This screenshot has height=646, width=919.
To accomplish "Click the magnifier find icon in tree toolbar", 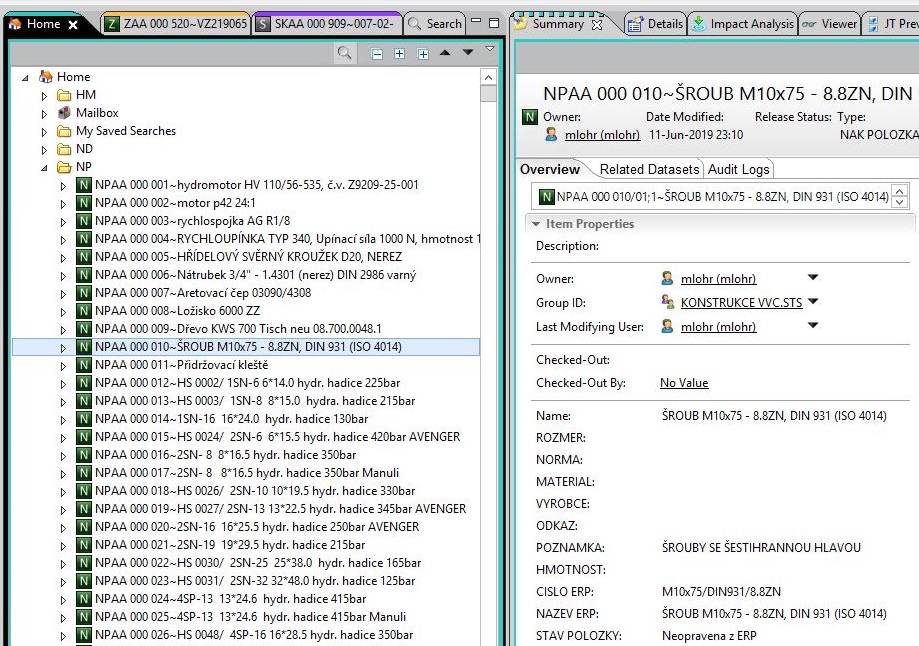I will pos(345,53).
